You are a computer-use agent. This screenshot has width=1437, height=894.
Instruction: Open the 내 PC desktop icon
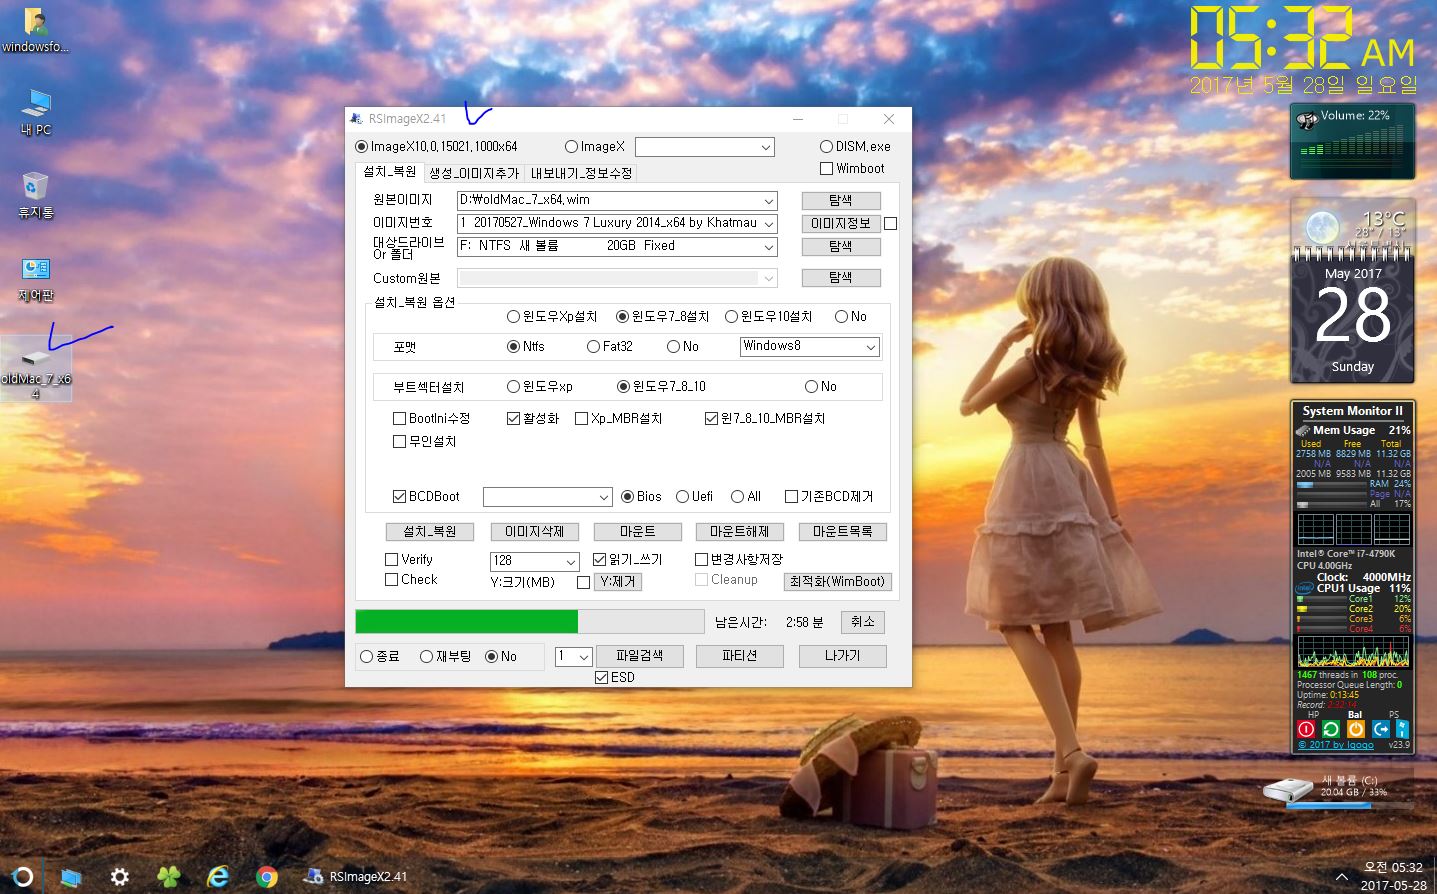[35, 111]
